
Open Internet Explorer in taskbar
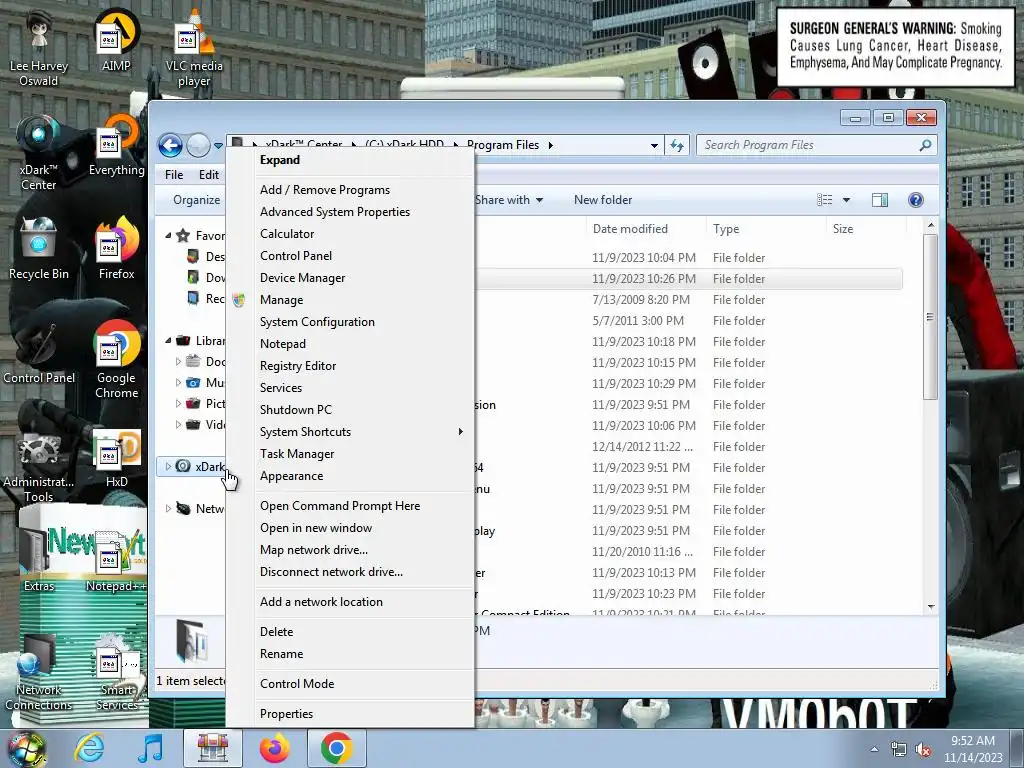pyautogui.click(x=89, y=748)
